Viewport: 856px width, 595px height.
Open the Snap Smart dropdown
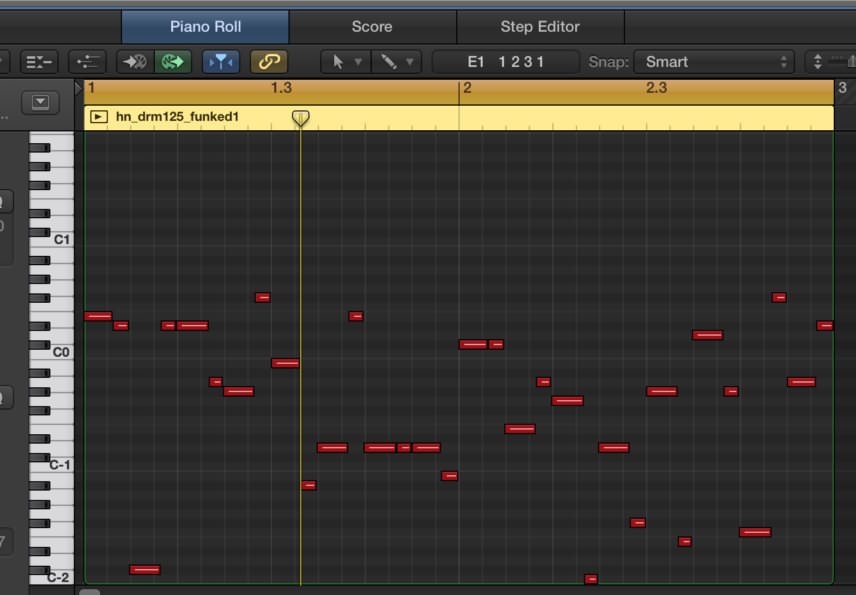click(x=714, y=62)
